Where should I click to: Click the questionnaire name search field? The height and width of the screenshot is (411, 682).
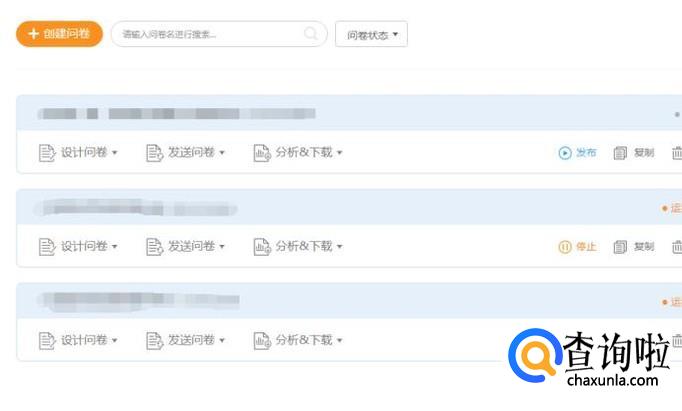point(210,34)
